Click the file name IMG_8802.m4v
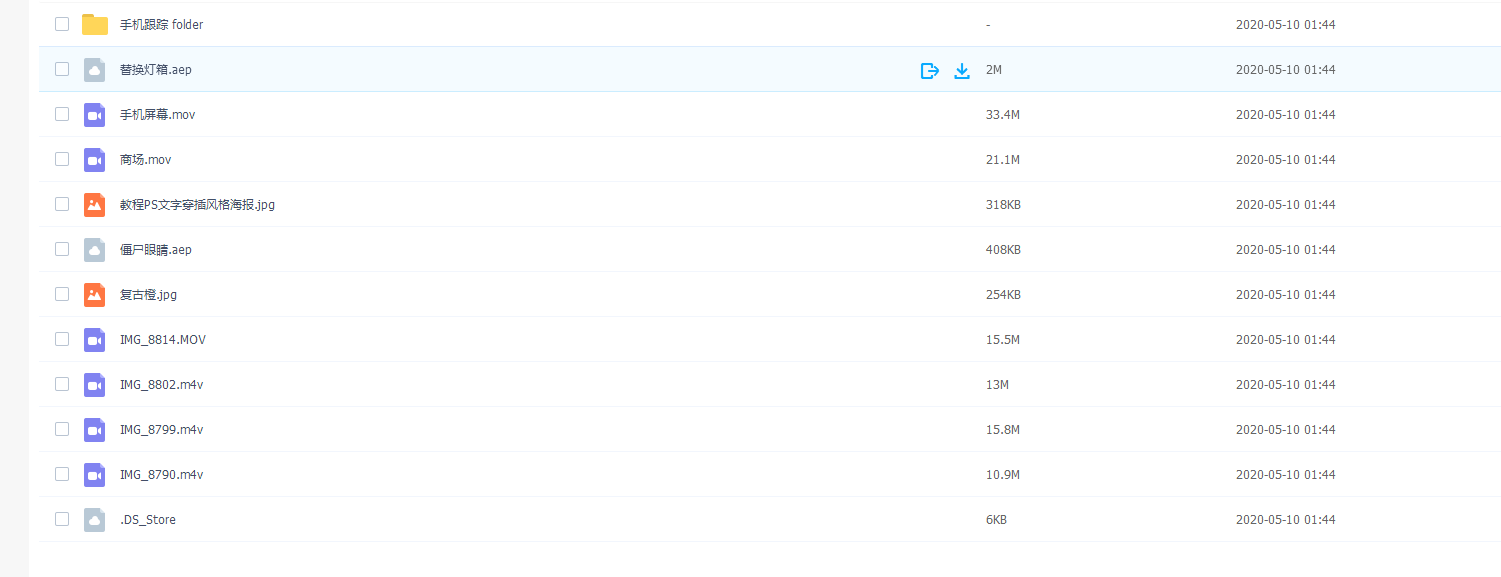Viewport: 1501px width, 577px height. pyautogui.click(x=162, y=385)
